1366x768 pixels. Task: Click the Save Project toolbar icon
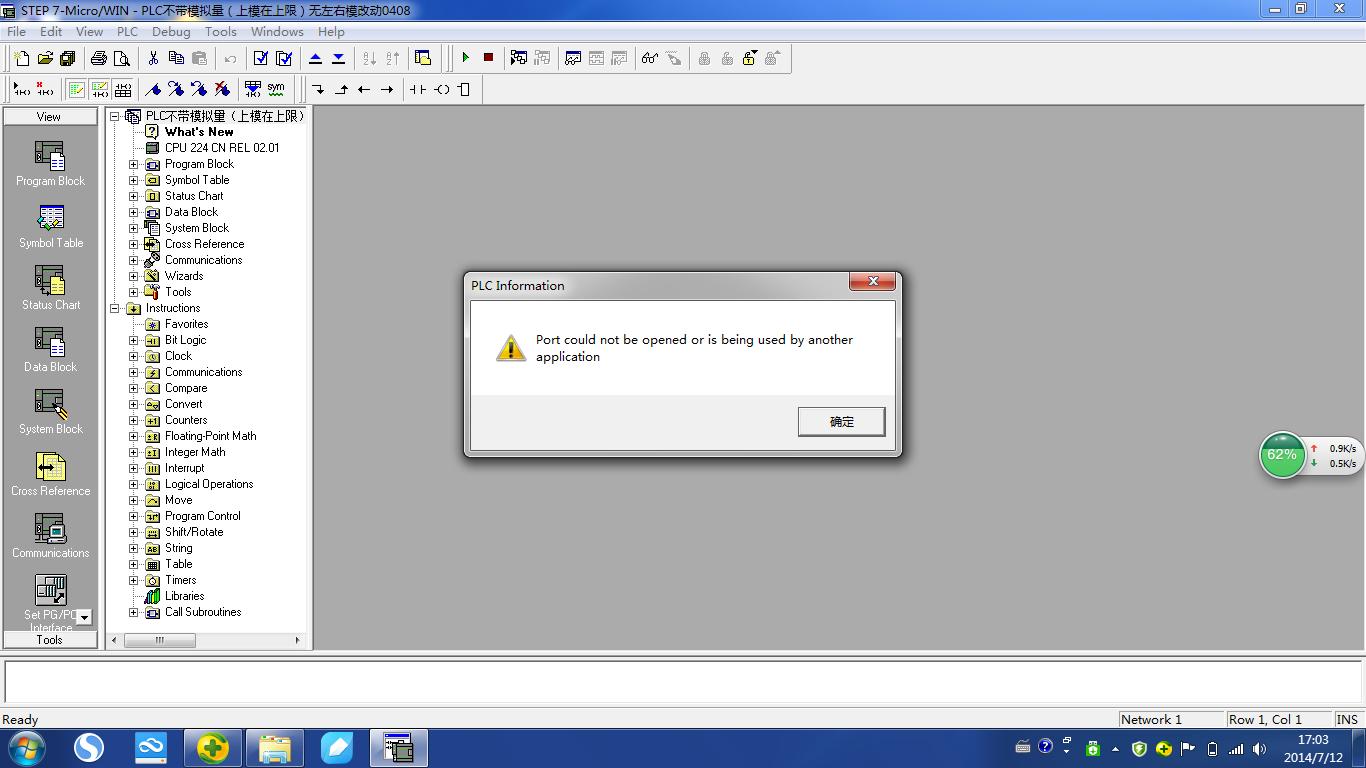68,58
